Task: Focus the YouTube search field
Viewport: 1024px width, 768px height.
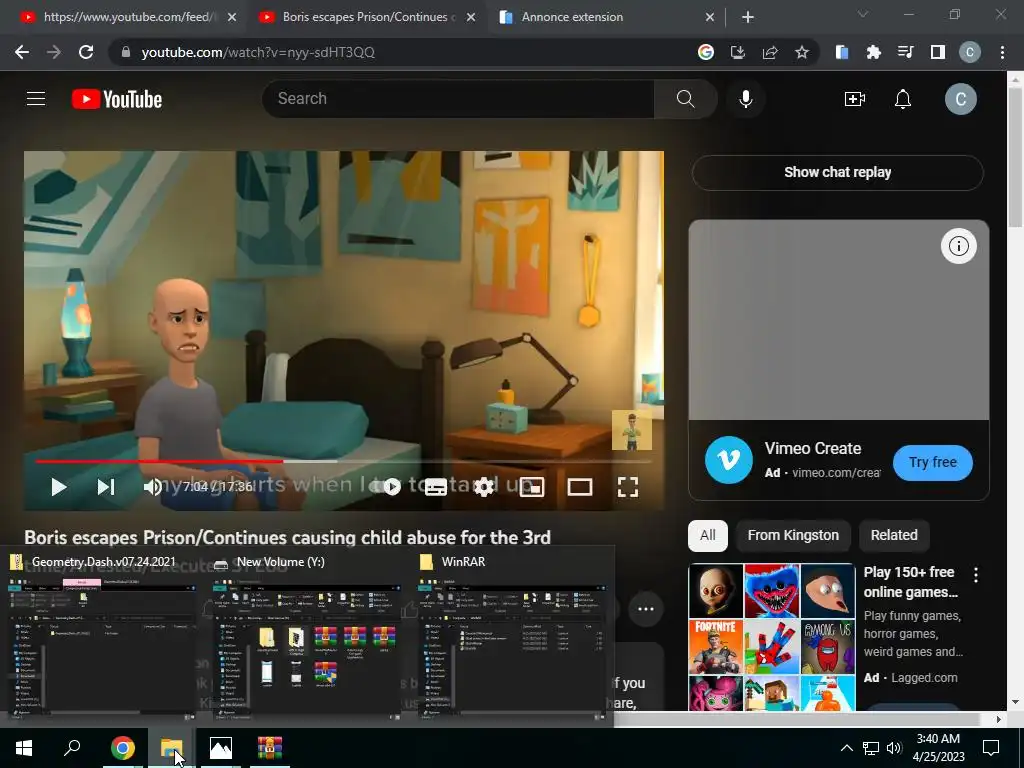Action: coord(457,99)
